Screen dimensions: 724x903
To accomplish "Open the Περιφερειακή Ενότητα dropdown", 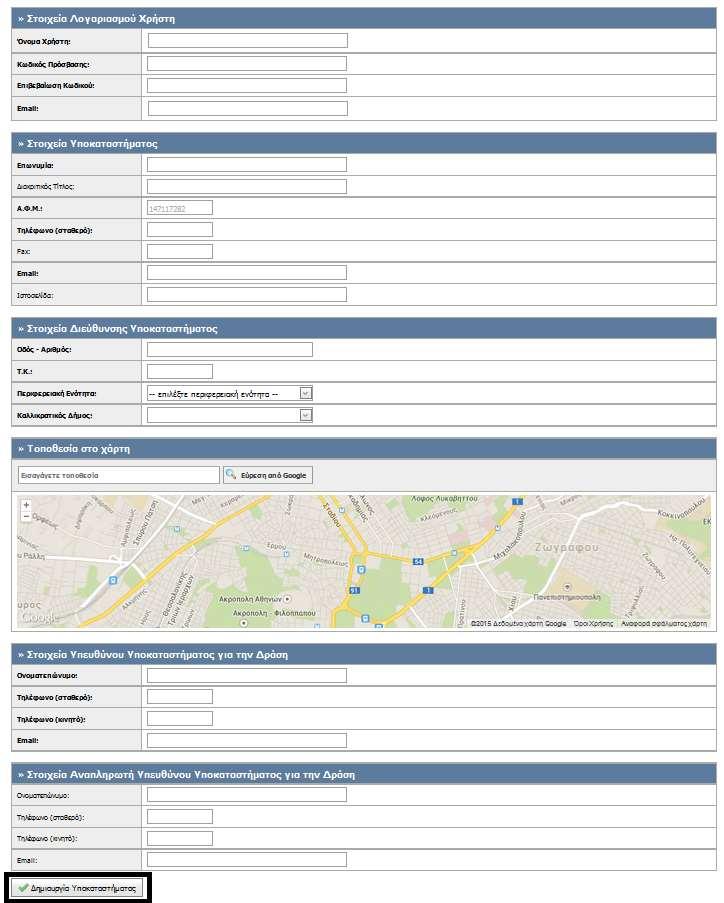I will 230,393.
